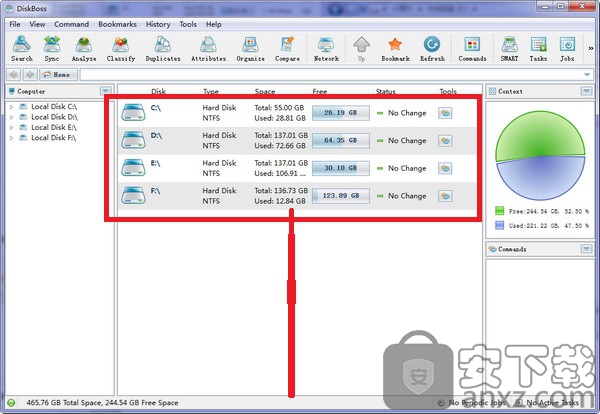Open tools button for F:\ row
This screenshot has width=600, height=414.
445,196
